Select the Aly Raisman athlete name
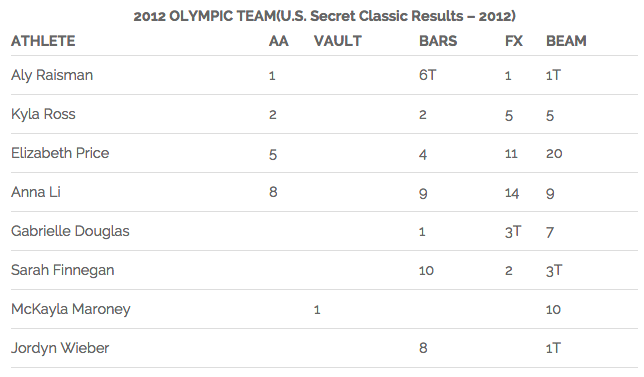Viewport: 644px width, 377px height. [52, 76]
